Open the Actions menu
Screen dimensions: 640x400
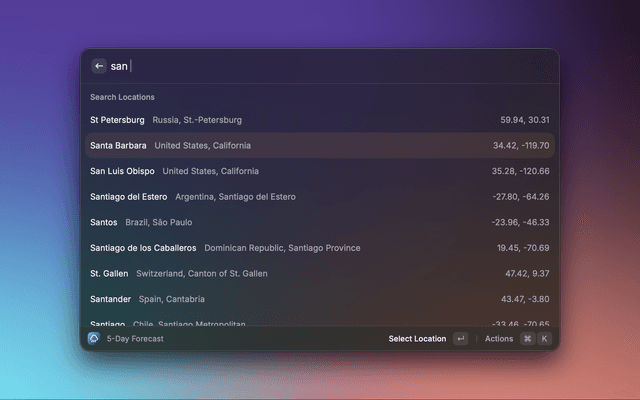coord(498,339)
